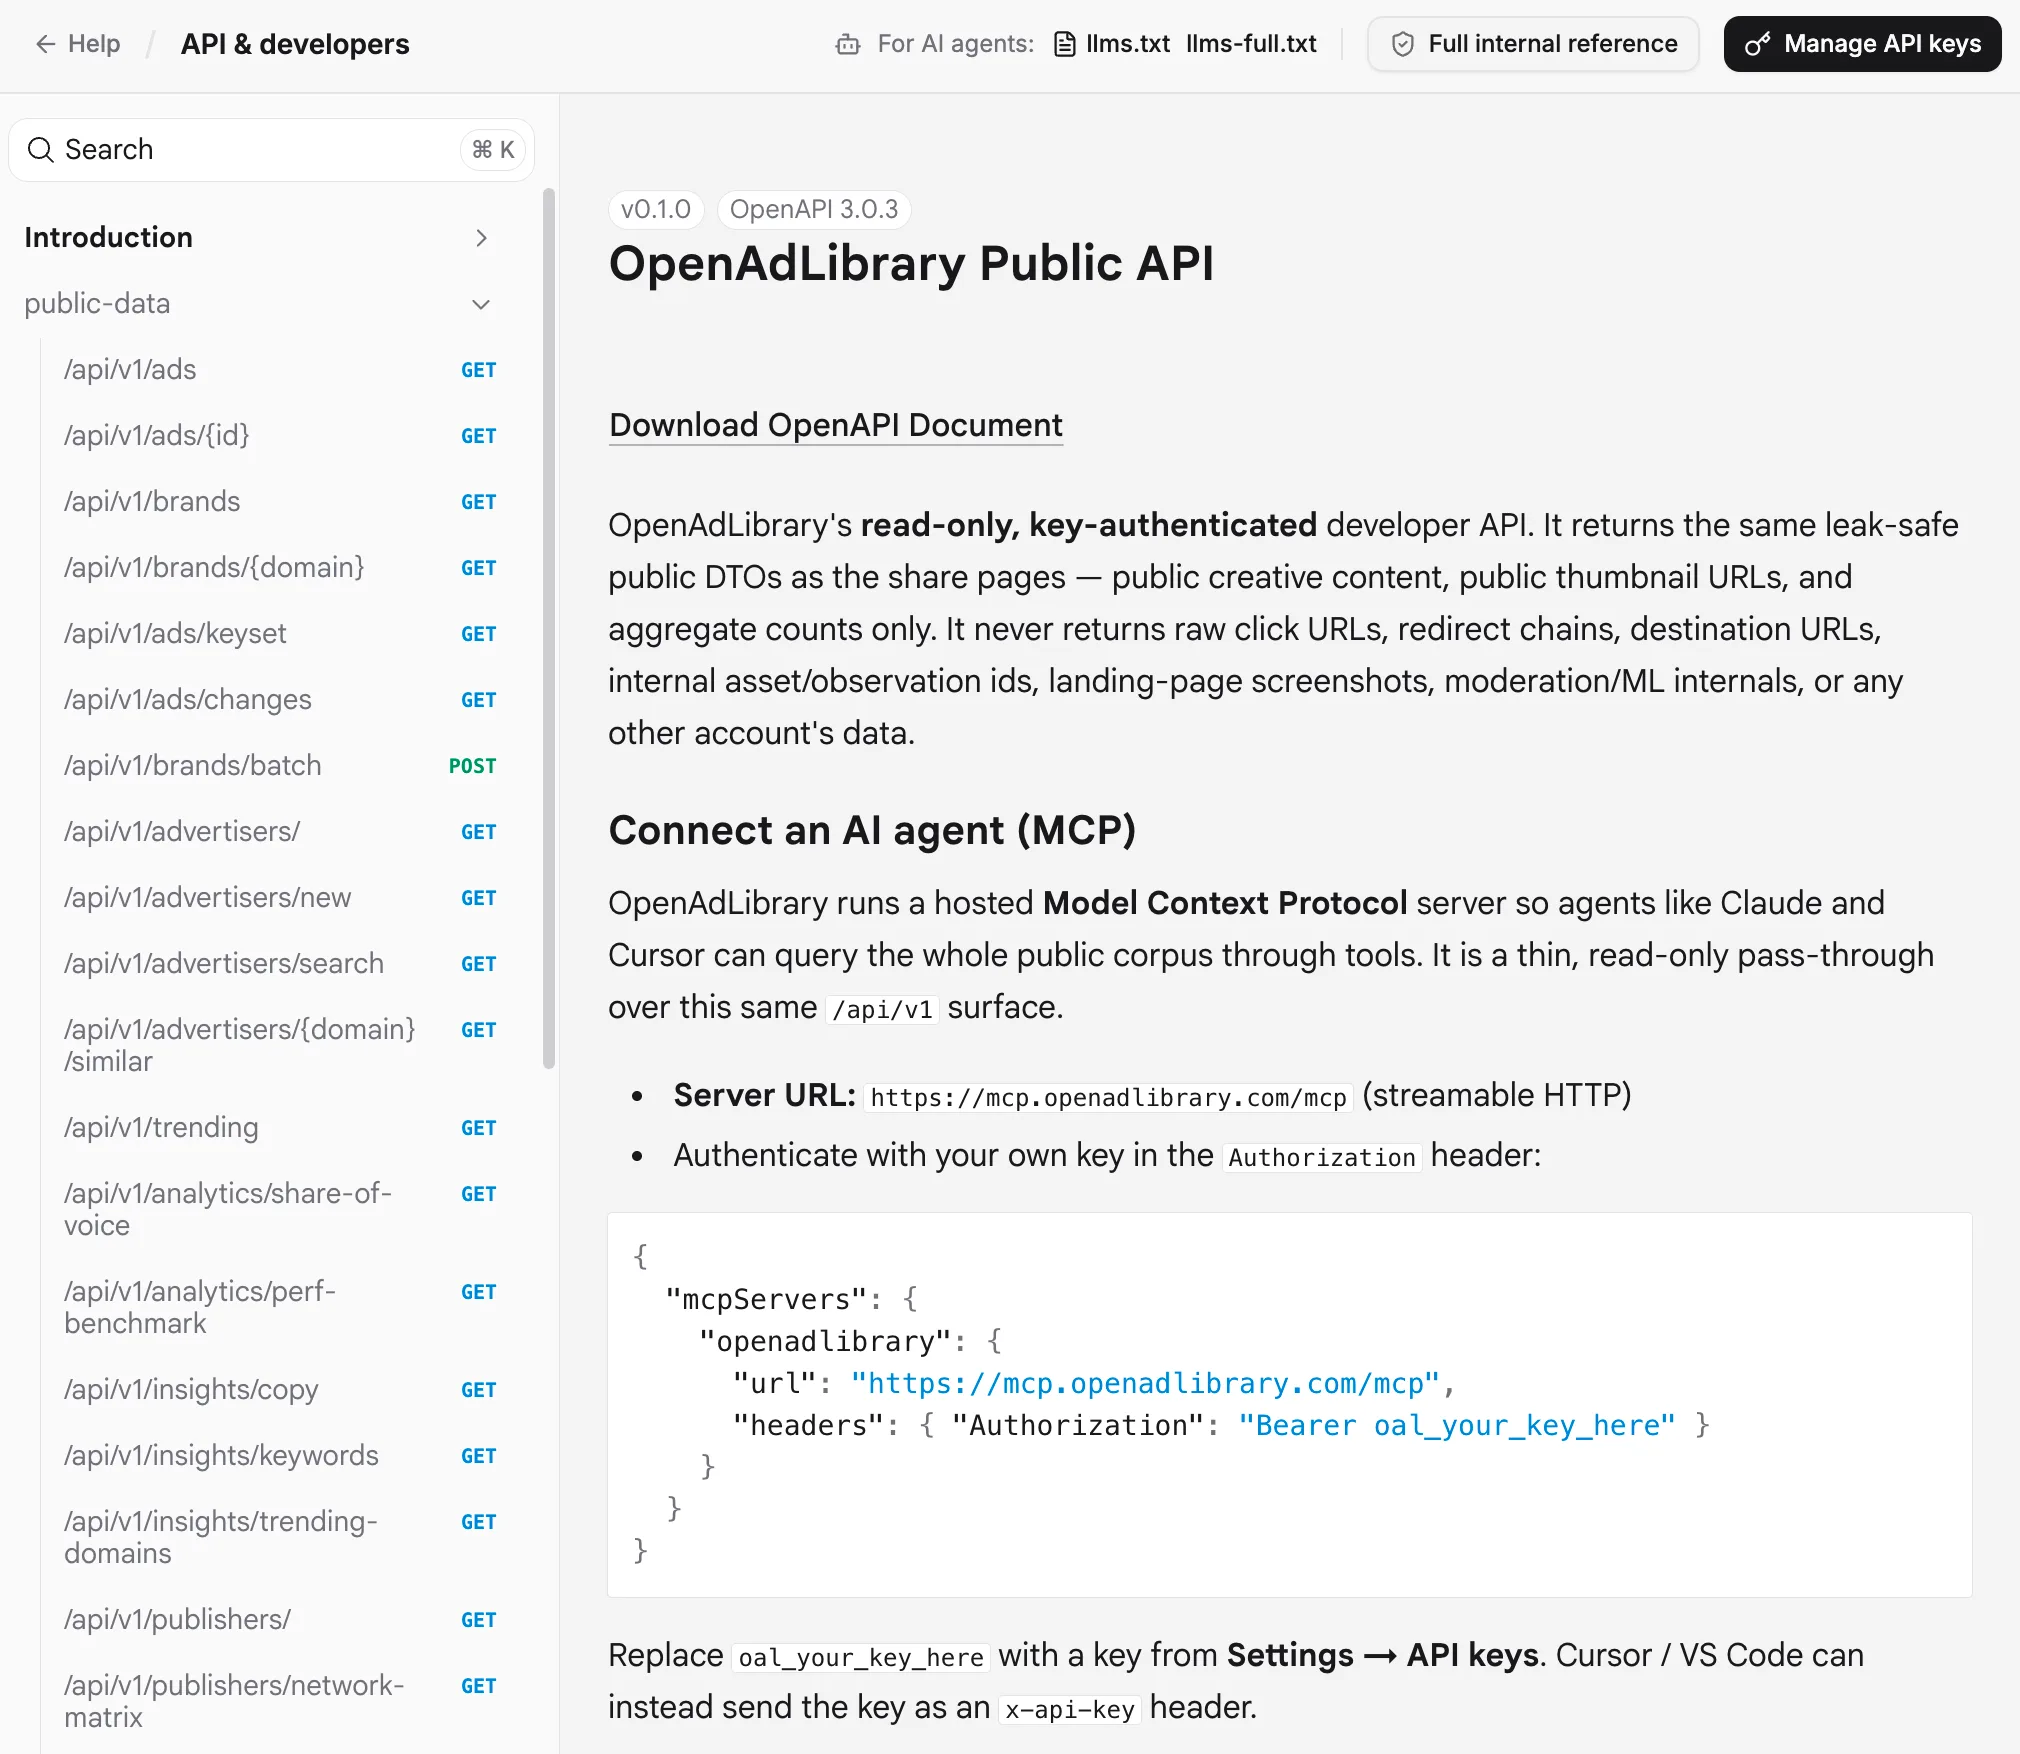Click the Authorization inline code in the bullet
This screenshot has width=2020, height=1754.
1322,1157
